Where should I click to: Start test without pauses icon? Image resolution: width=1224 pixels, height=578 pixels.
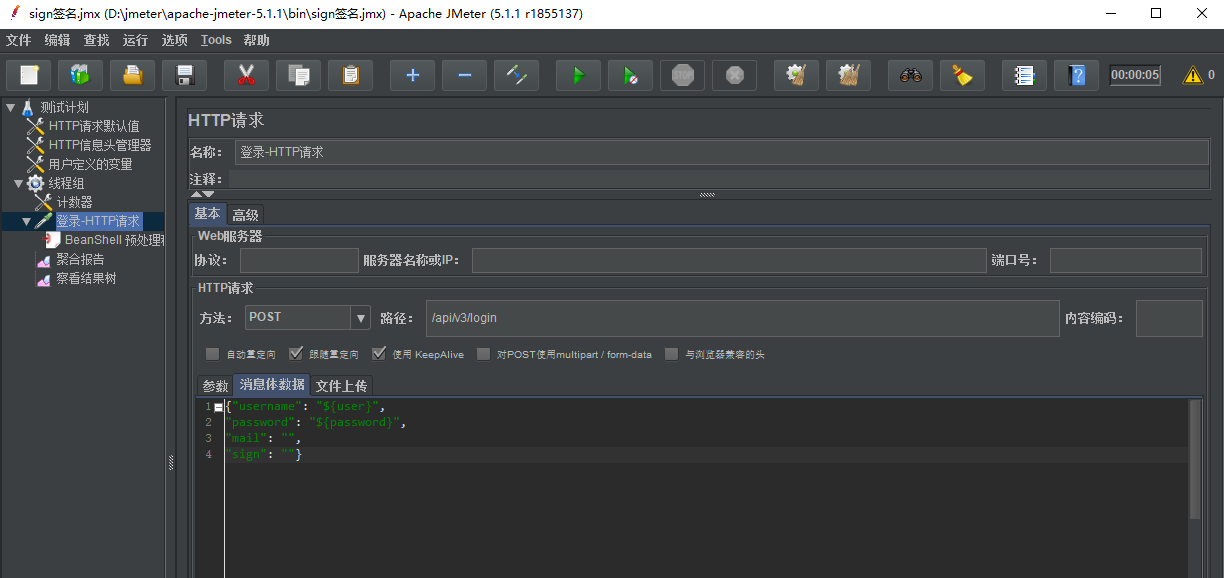630,75
